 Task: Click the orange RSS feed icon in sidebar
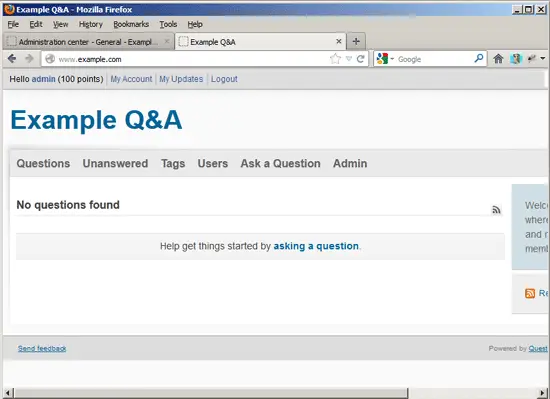tap(530, 293)
